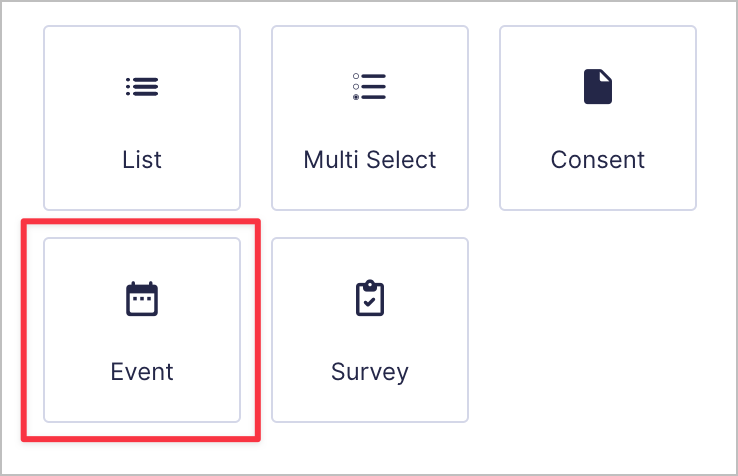Click the Multi Select radio-list icon
This screenshot has width=738, height=476.
(369, 87)
